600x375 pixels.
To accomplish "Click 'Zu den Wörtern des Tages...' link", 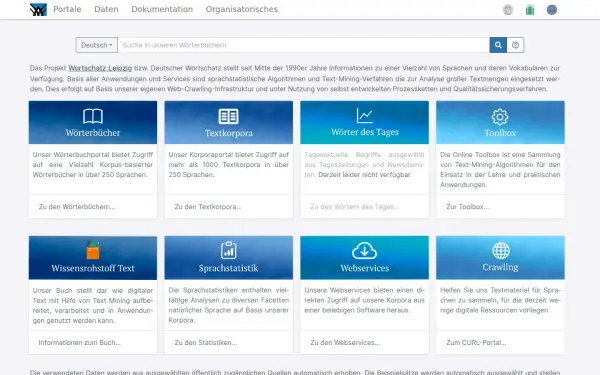I will 355,207.
